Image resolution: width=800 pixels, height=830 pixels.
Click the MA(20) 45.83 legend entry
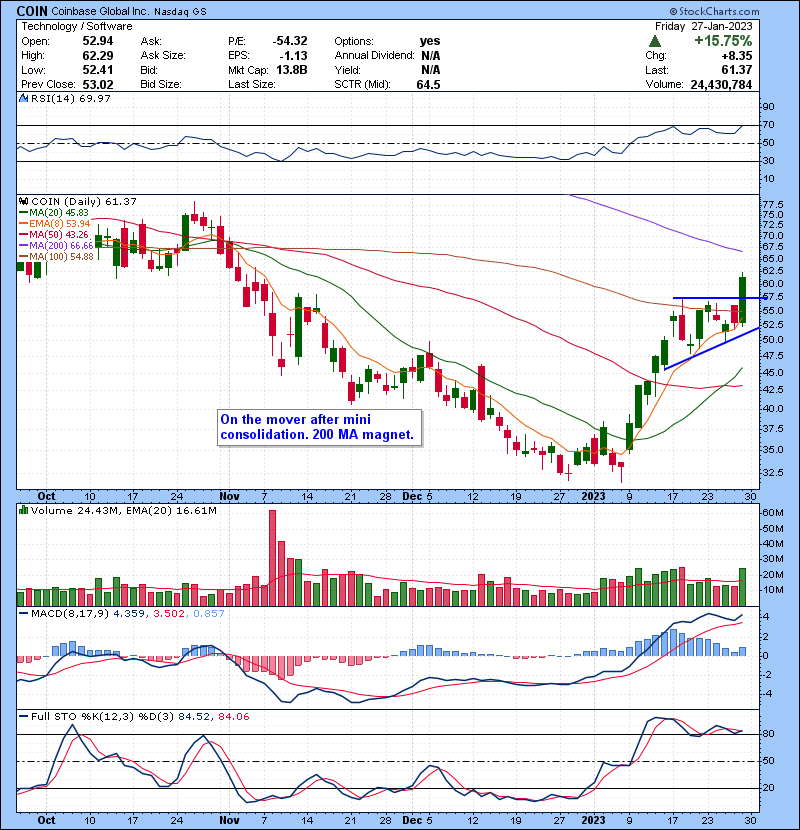point(54,213)
